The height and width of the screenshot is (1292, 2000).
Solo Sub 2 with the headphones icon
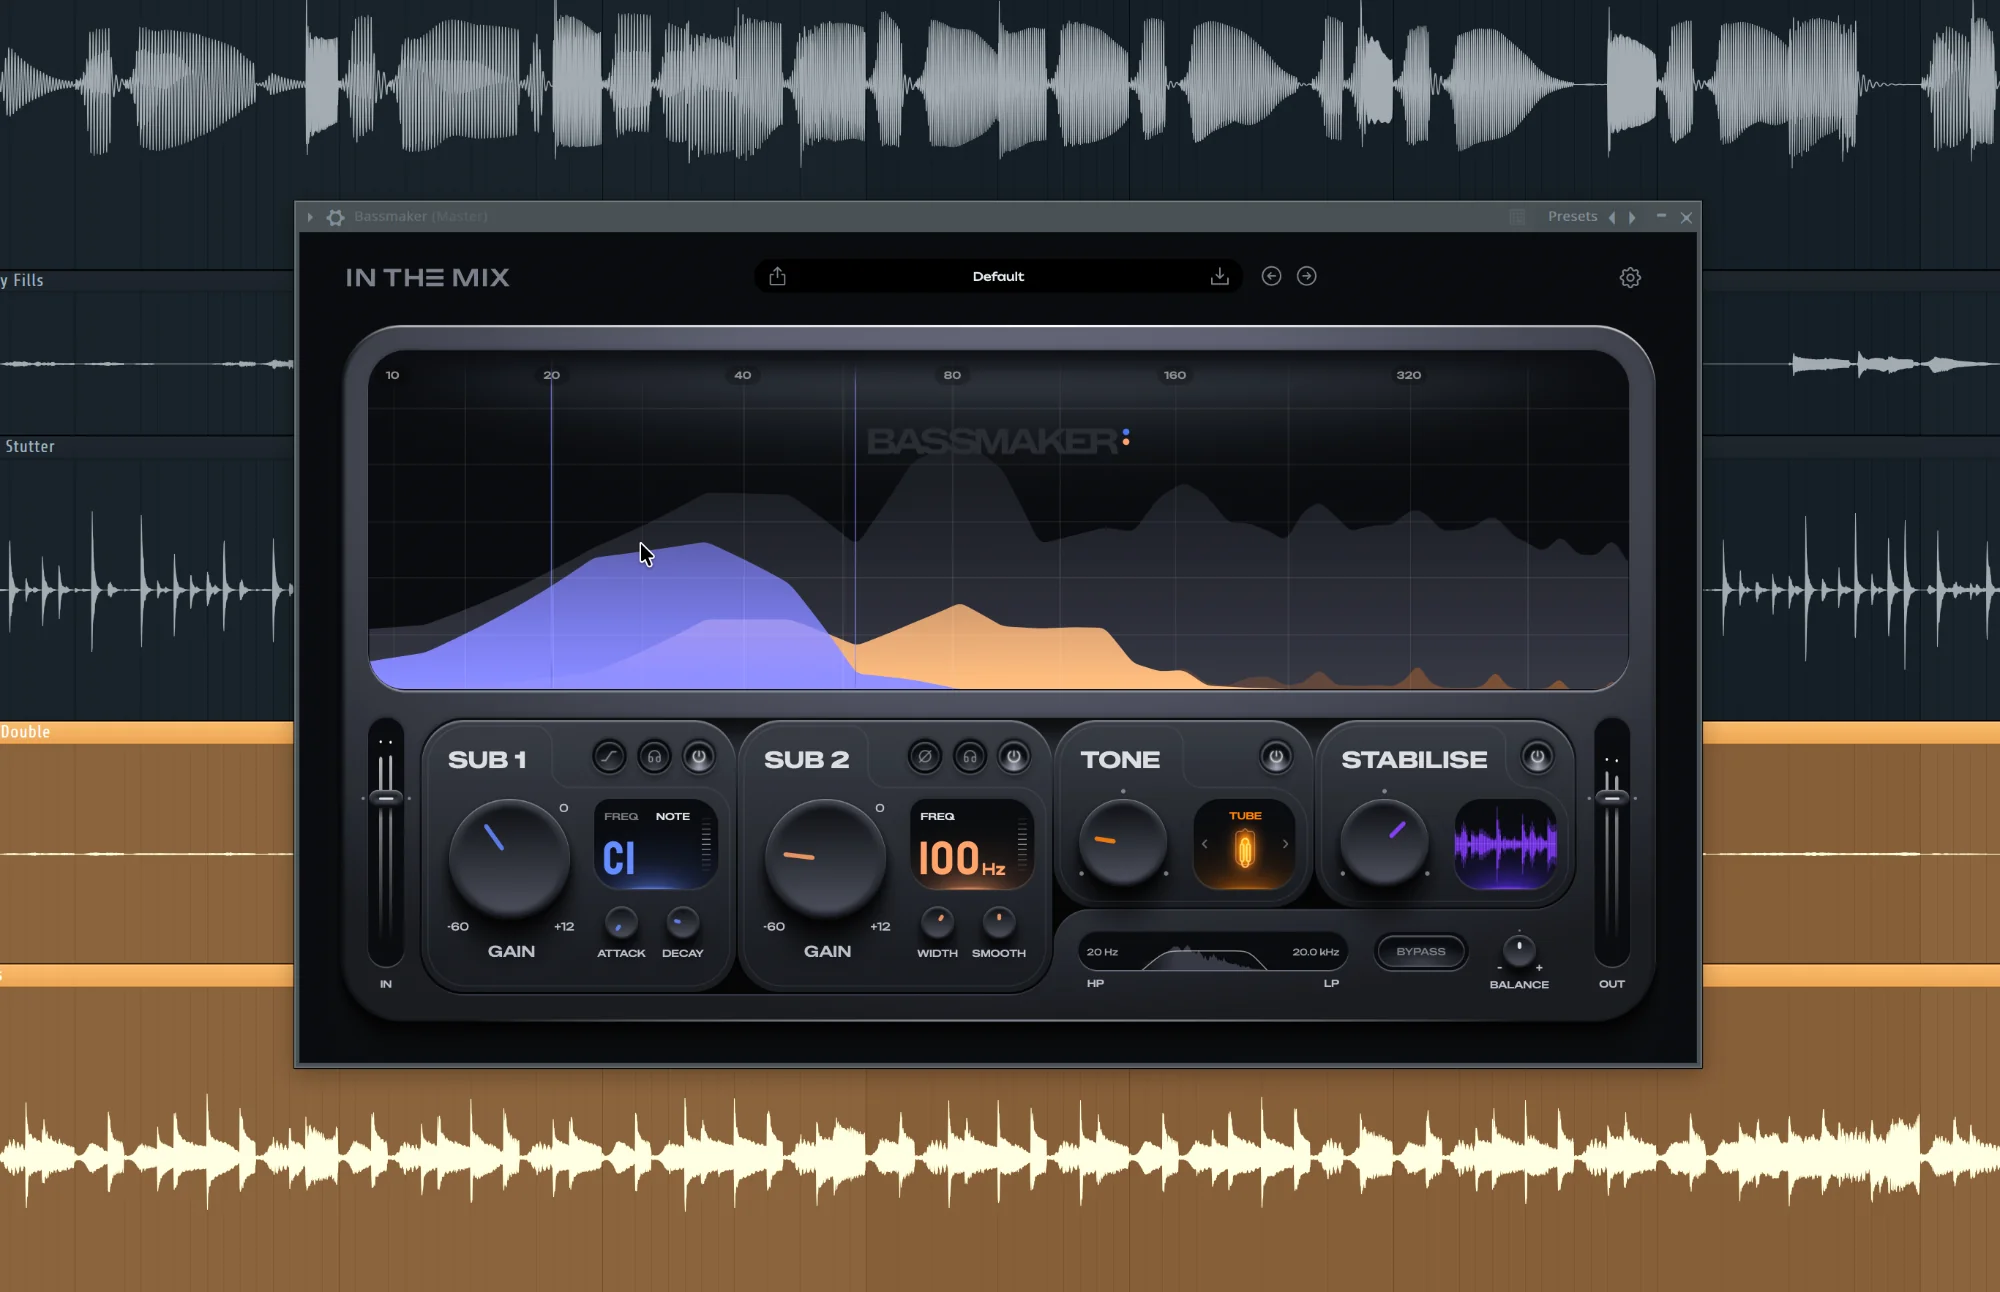tap(970, 757)
